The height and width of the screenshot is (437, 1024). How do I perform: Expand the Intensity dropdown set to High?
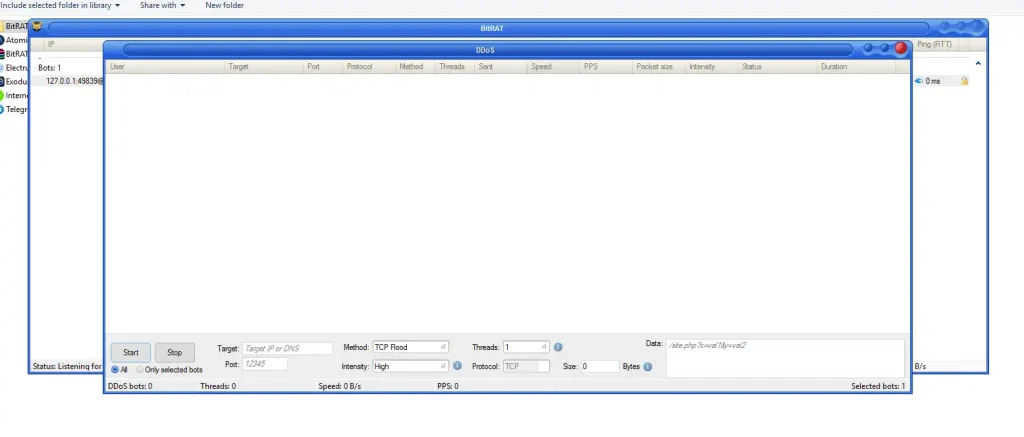coord(410,366)
